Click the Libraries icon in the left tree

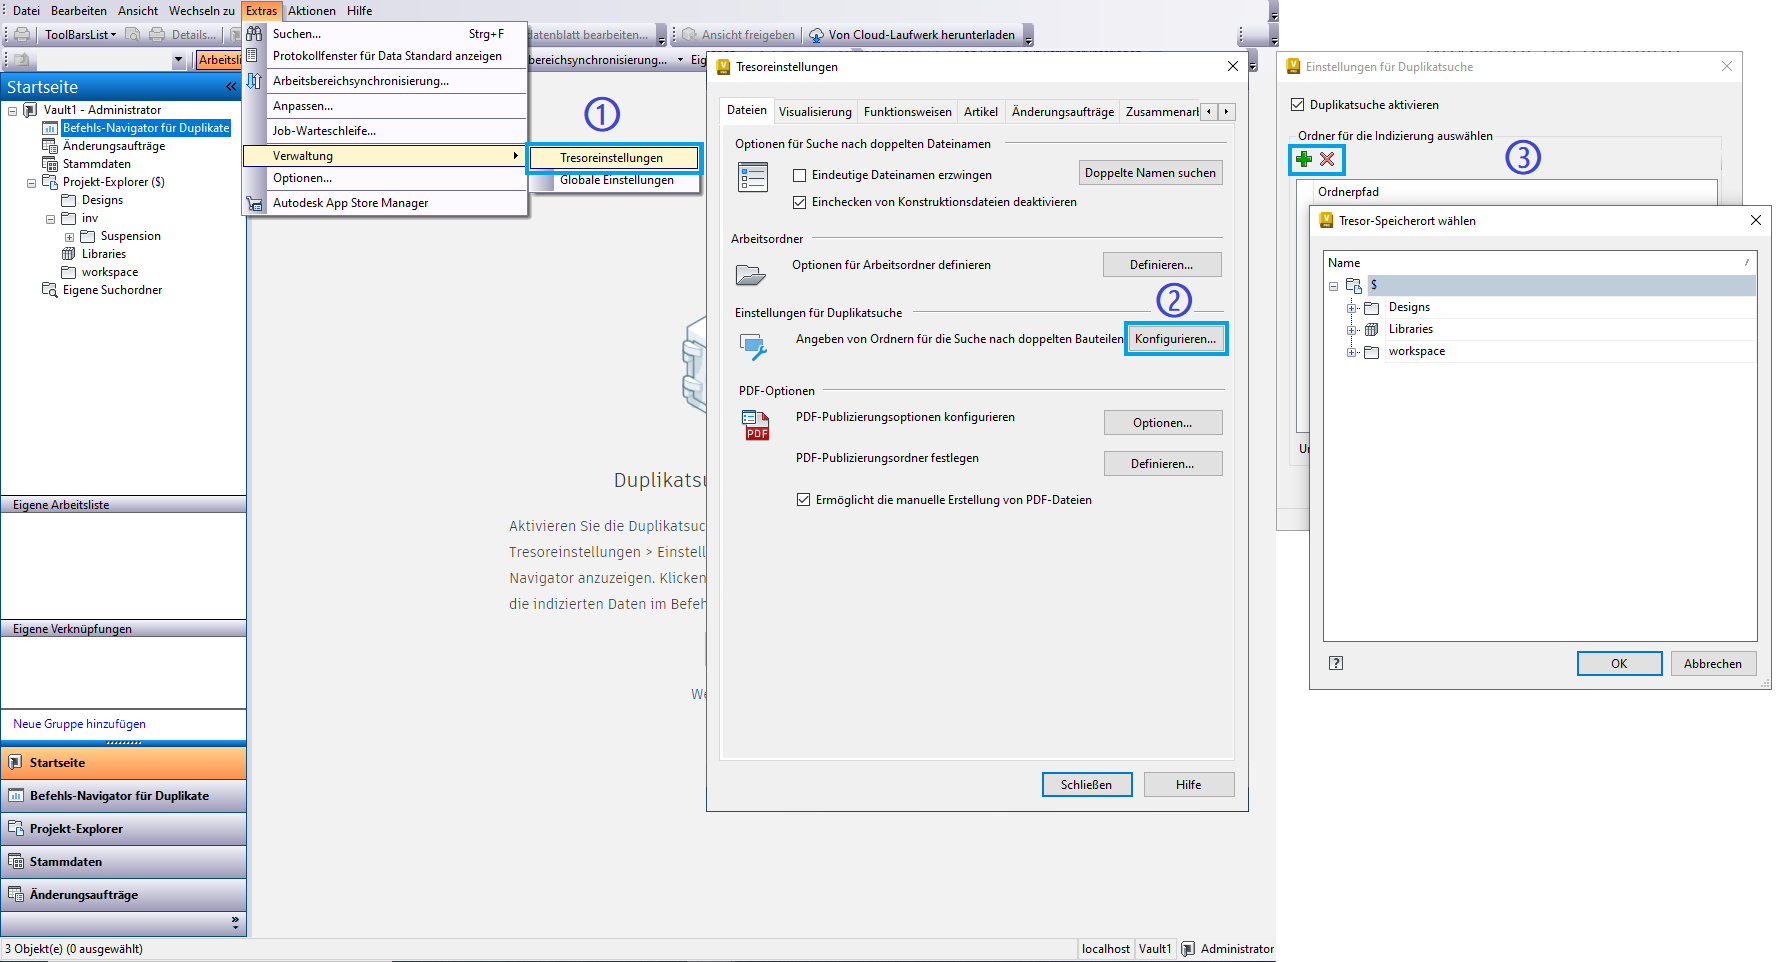[69, 254]
